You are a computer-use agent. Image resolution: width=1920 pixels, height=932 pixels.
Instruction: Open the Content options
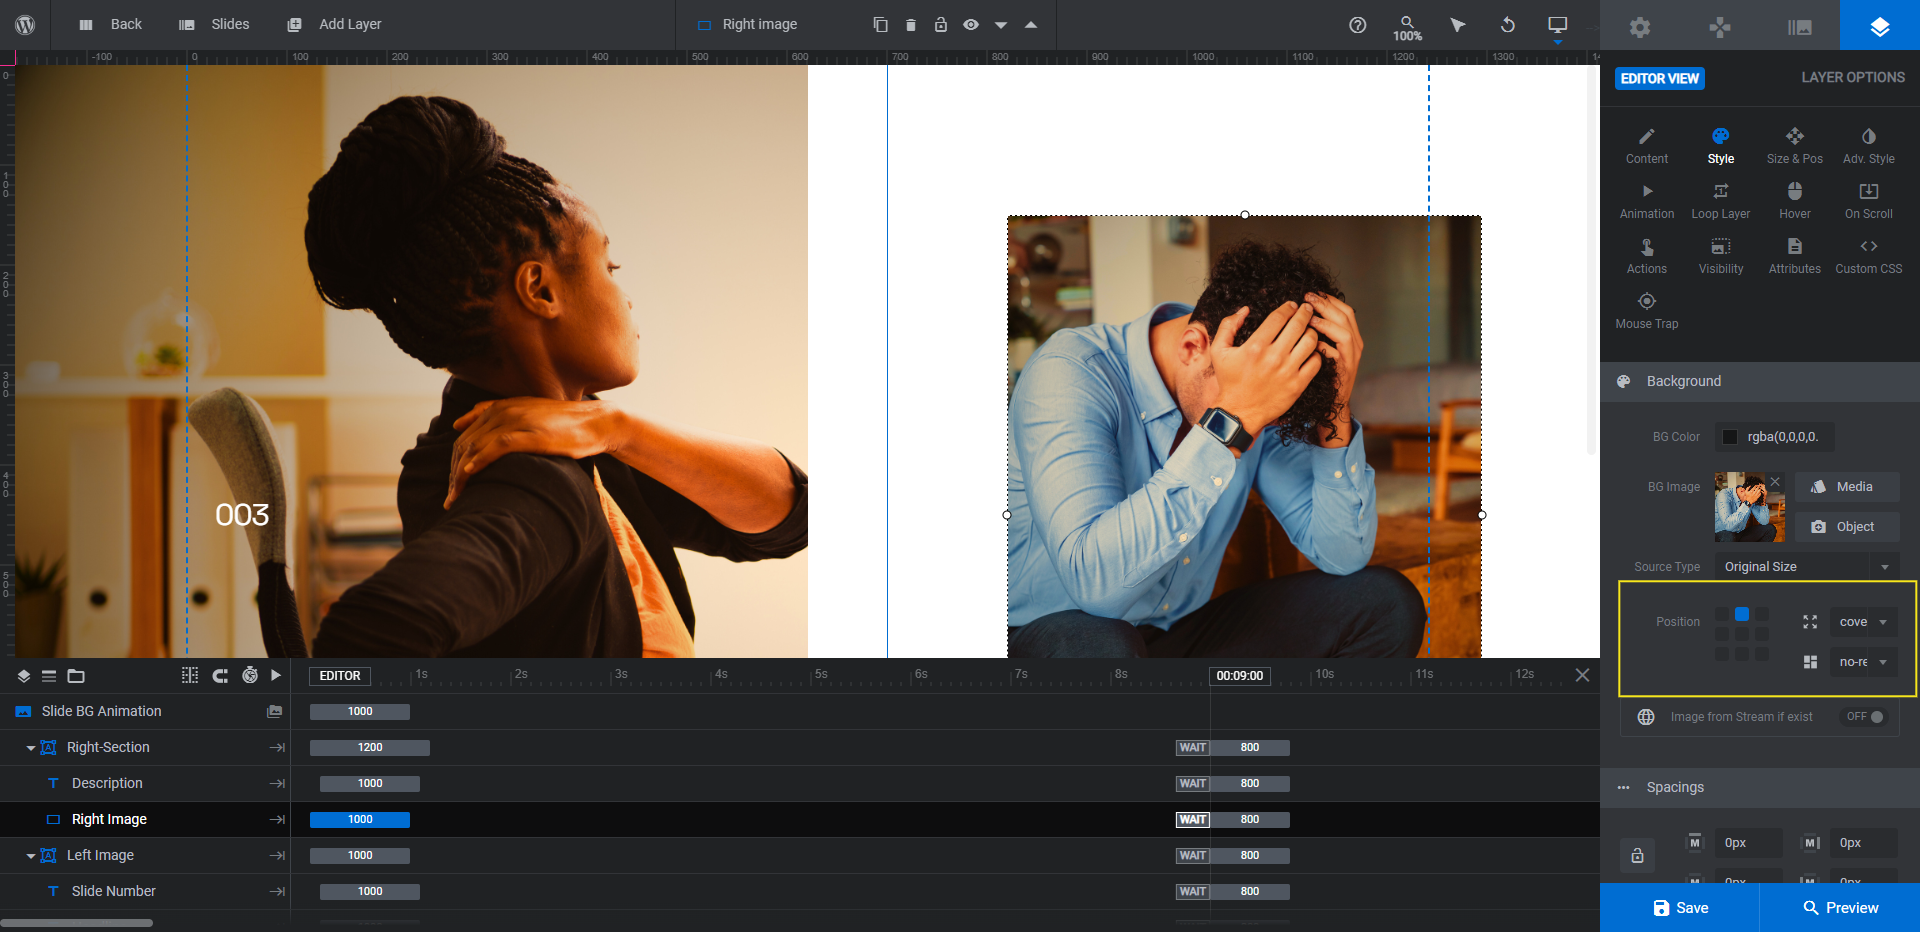tap(1647, 146)
